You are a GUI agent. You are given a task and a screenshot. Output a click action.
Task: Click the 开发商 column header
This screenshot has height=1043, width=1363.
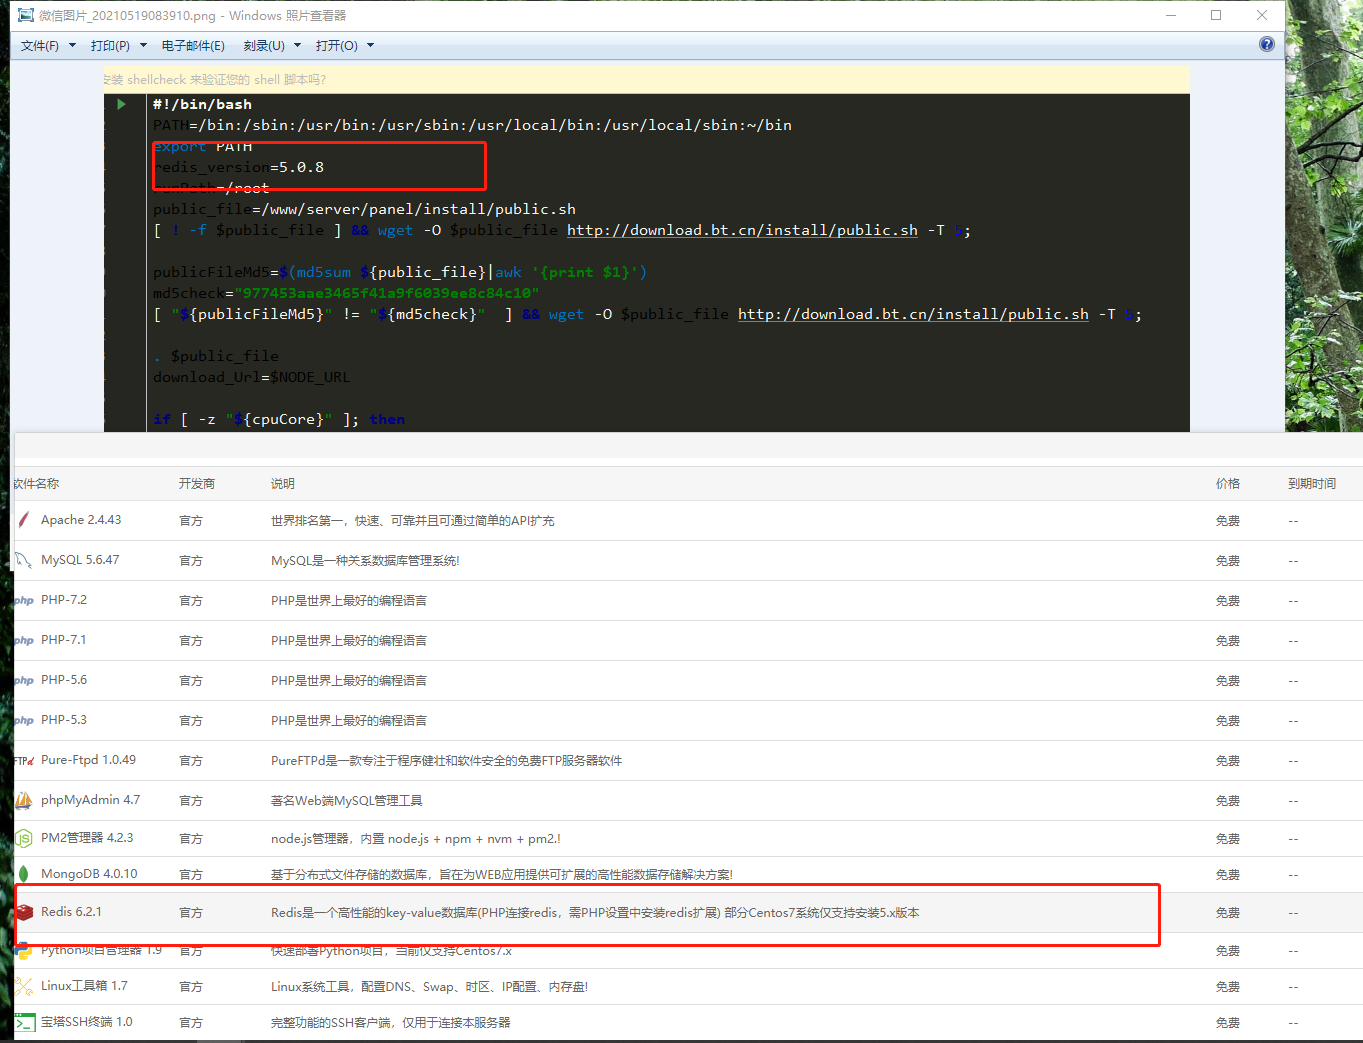click(197, 484)
